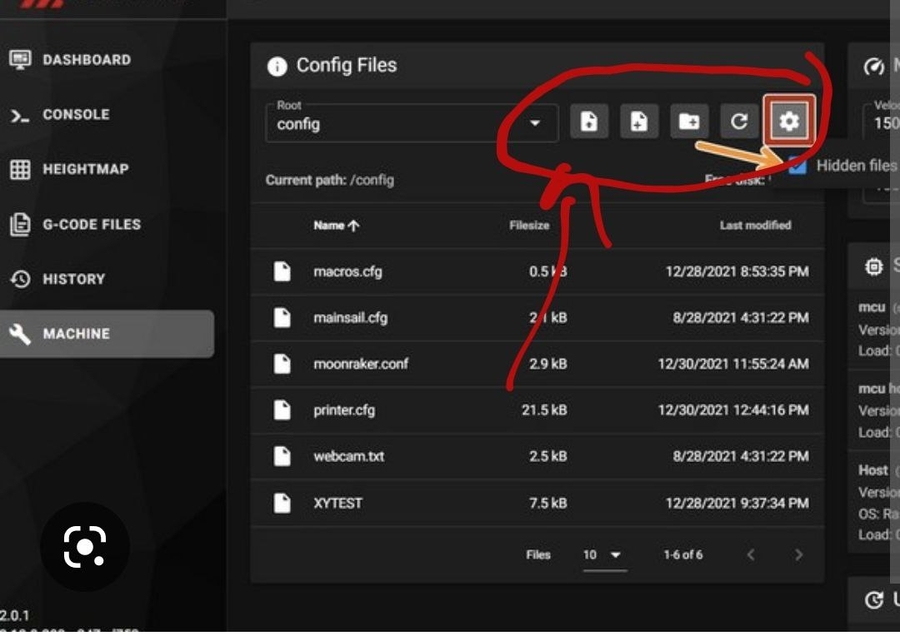The width and height of the screenshot is (900, 636).
Task: Sort by Last modified column header
Action: (755, 226)
